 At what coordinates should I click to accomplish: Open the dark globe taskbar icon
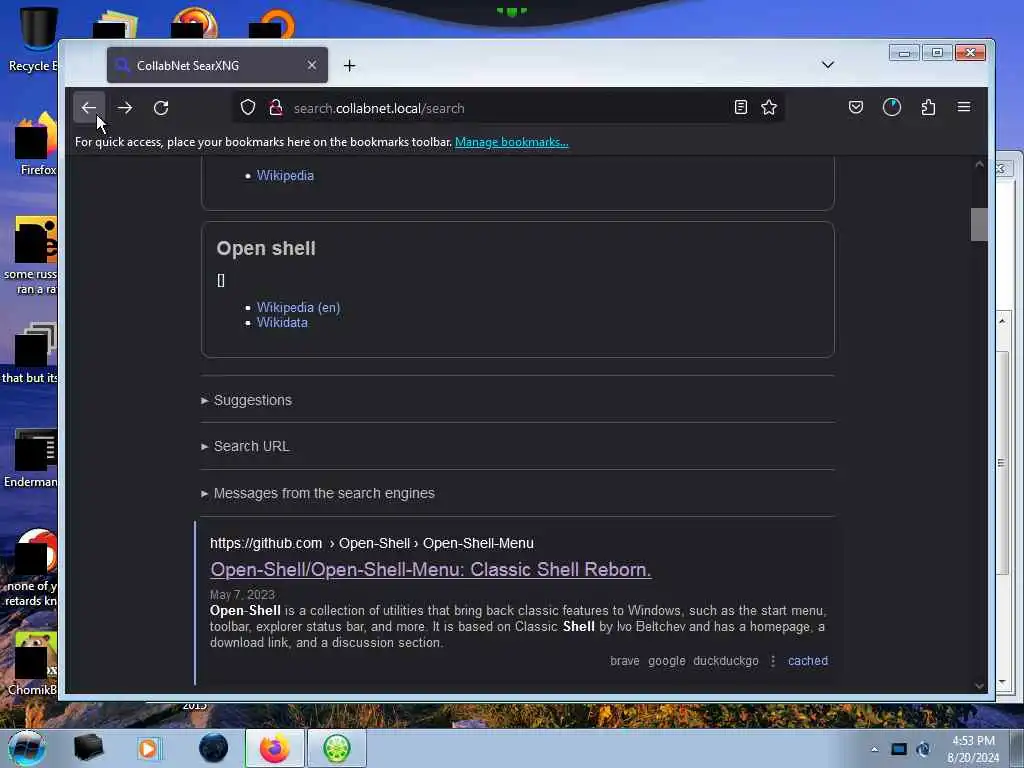(214, 748)
